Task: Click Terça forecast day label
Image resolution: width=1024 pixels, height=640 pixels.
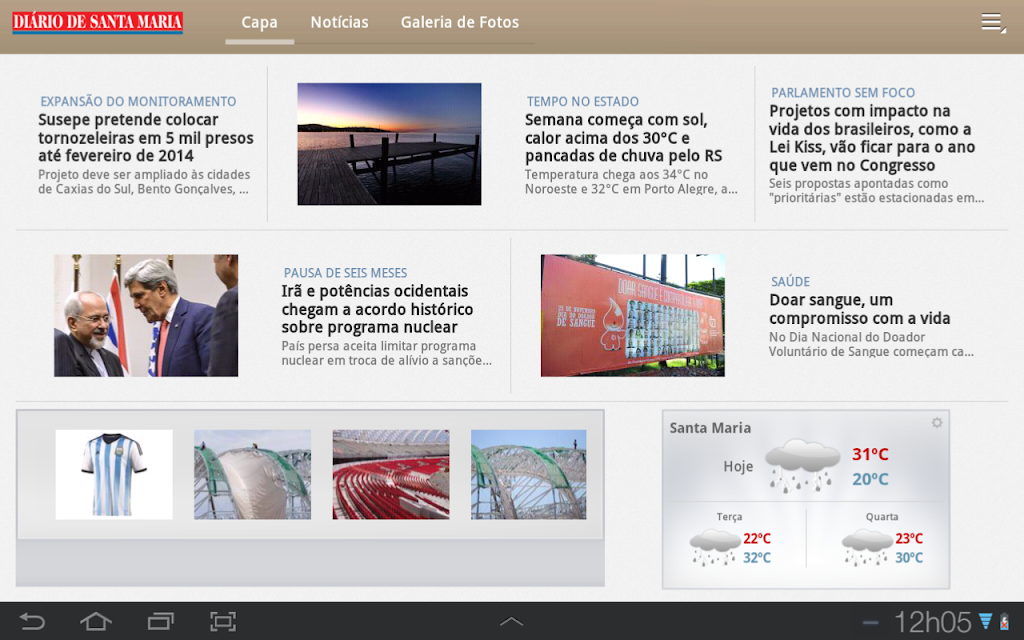Action: 729,517
